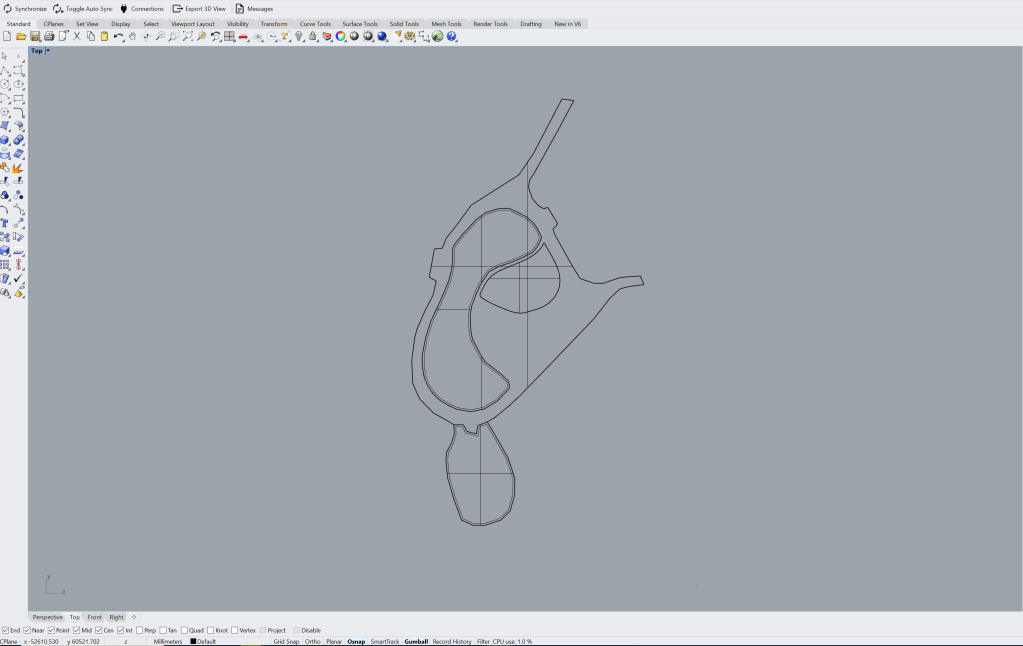Select the Box solid tool icon
This screenshot has height=646, width=1023.
click(x=5, y=140)
